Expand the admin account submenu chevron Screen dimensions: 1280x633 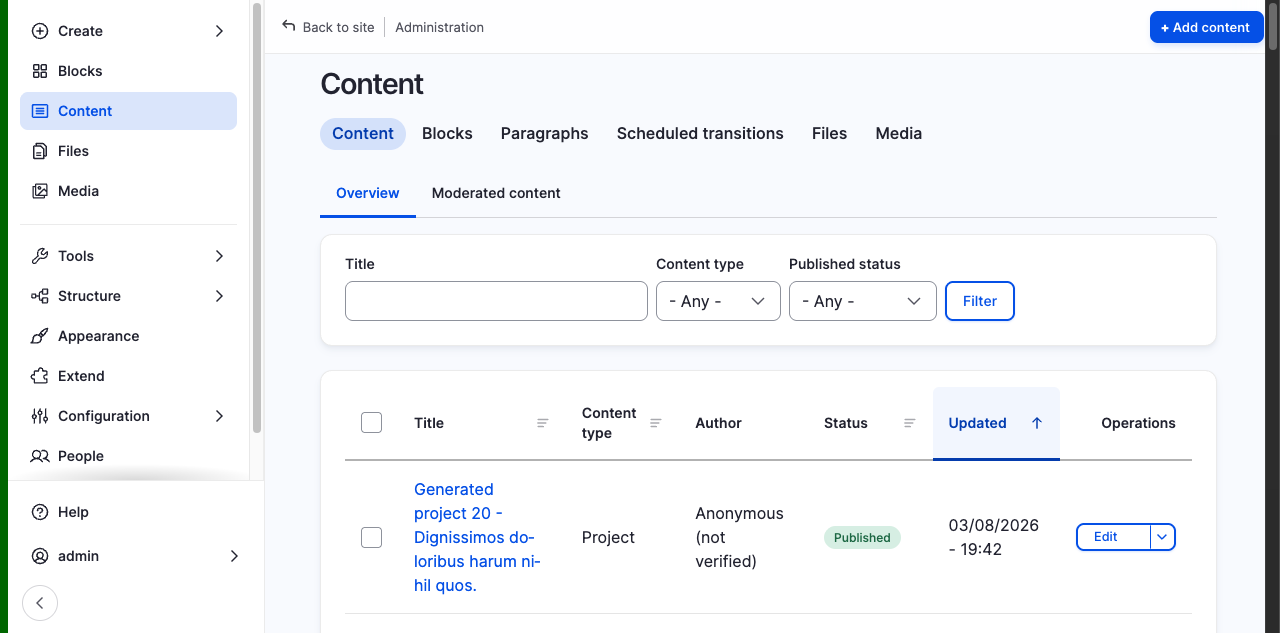click(234, 556)
